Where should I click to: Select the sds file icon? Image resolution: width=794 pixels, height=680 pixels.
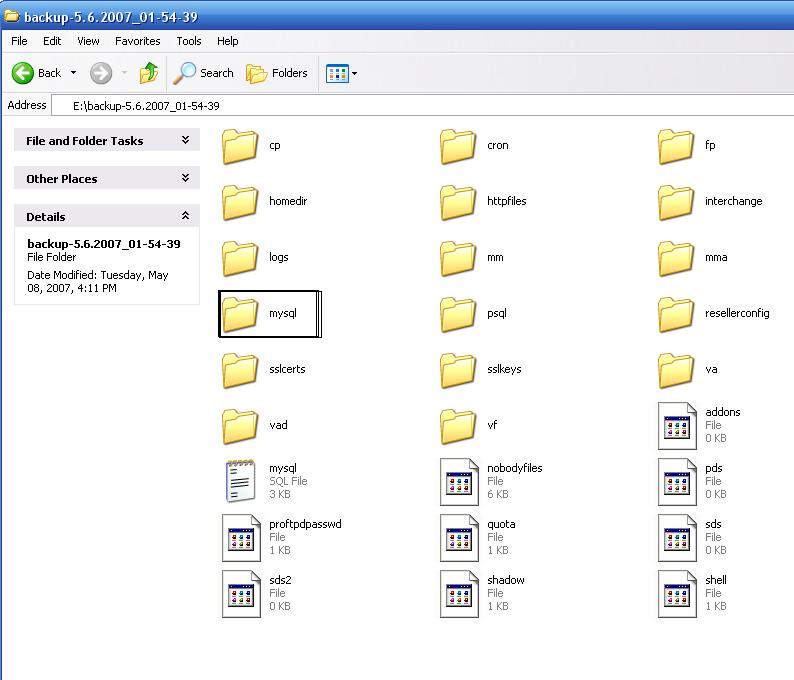677,538
